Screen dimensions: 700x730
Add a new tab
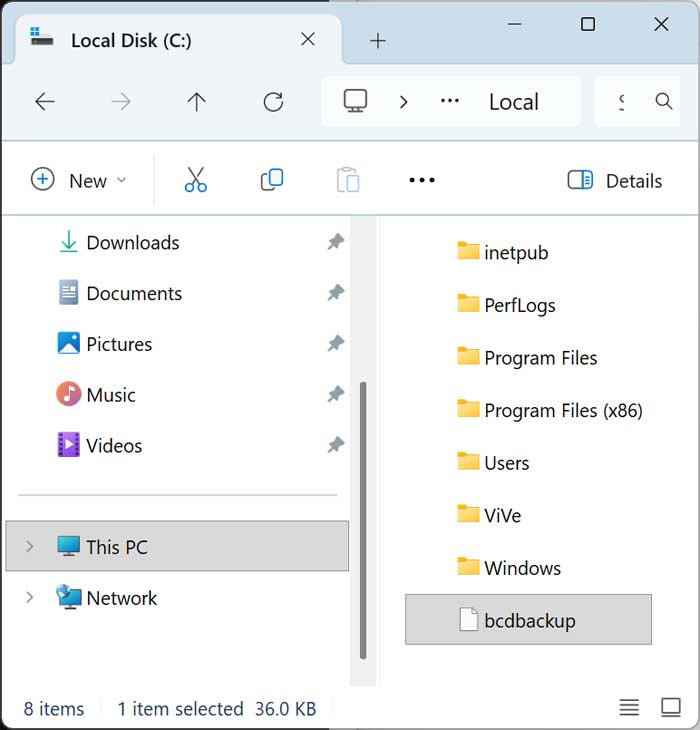[377, 41]
